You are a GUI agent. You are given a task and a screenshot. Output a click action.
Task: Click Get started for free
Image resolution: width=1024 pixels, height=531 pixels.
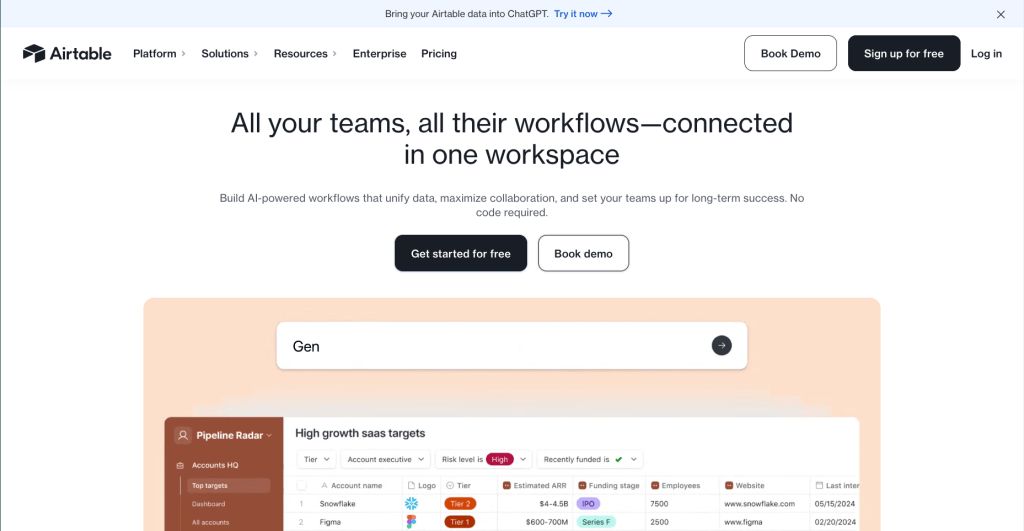[x=460, y=253]
